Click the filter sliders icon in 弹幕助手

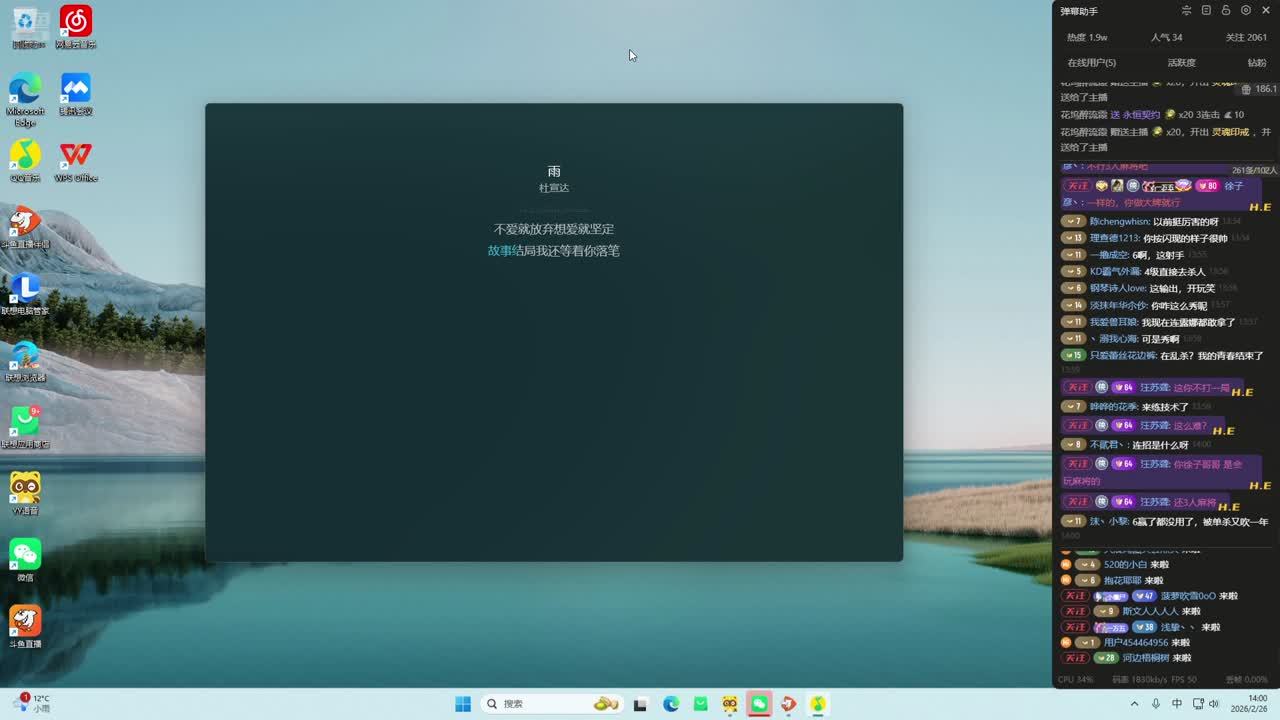(x=1186, y=11)
